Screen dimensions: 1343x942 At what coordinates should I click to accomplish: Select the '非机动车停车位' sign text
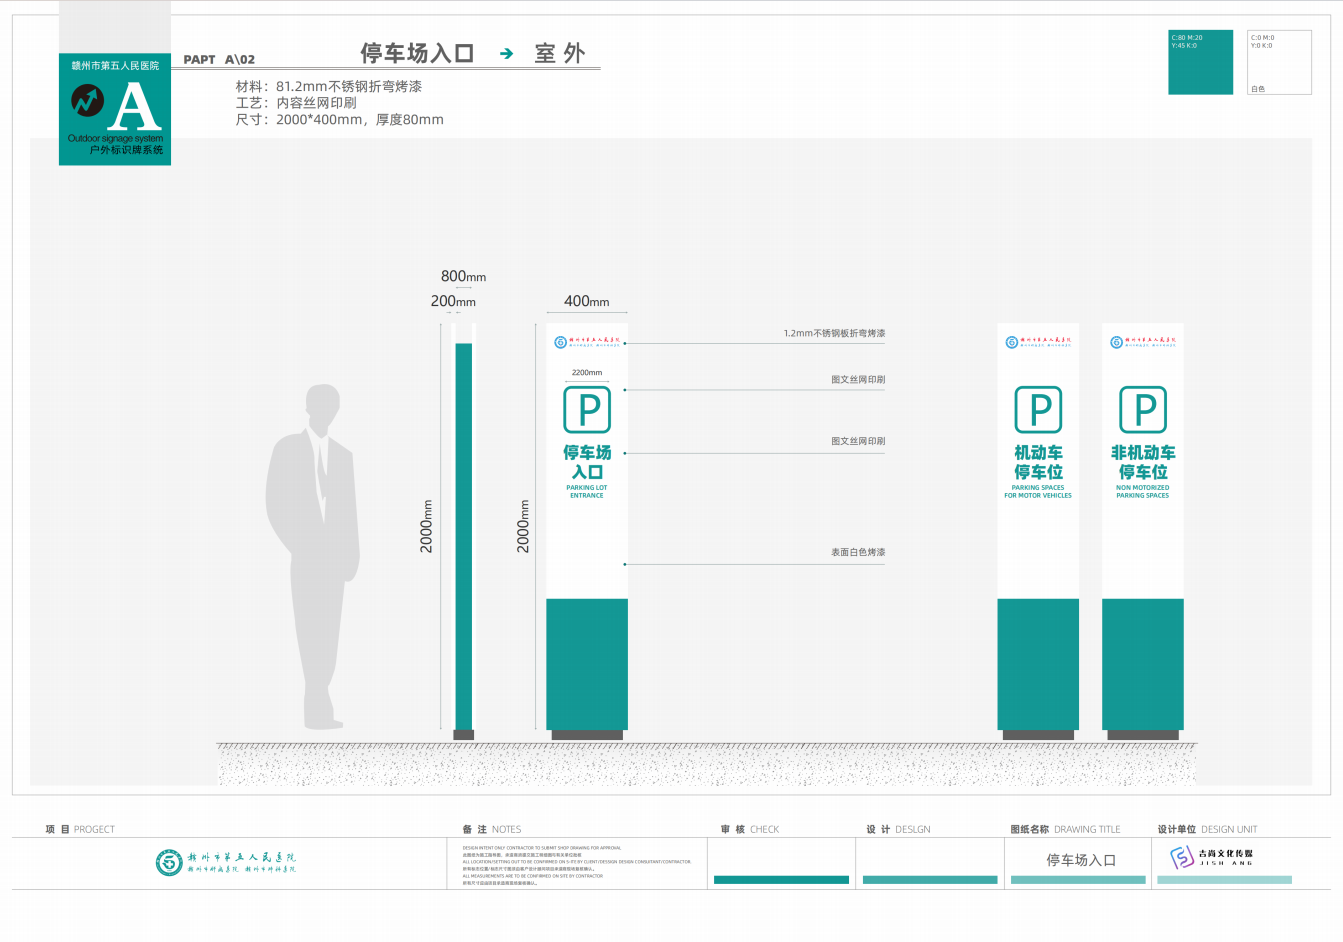click(1143, 463)
